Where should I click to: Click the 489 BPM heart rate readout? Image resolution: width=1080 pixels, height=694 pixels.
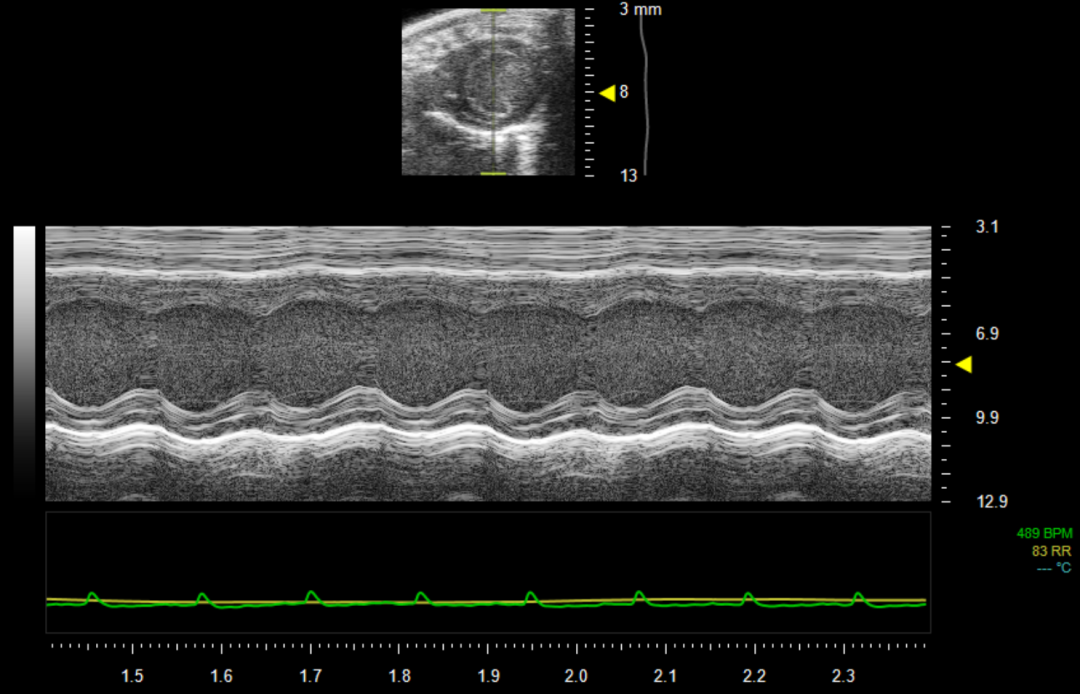coord(1044,533)
